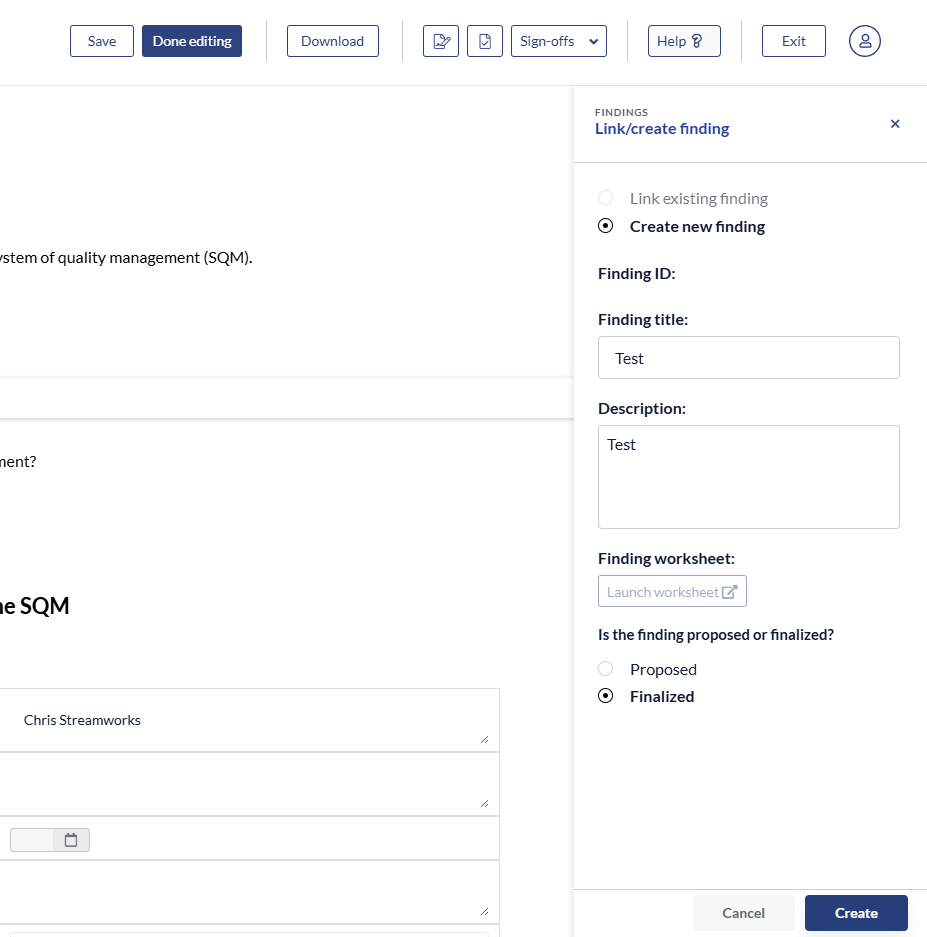Click the Finding title input field
927x937 pixels.
click(748, 358)
